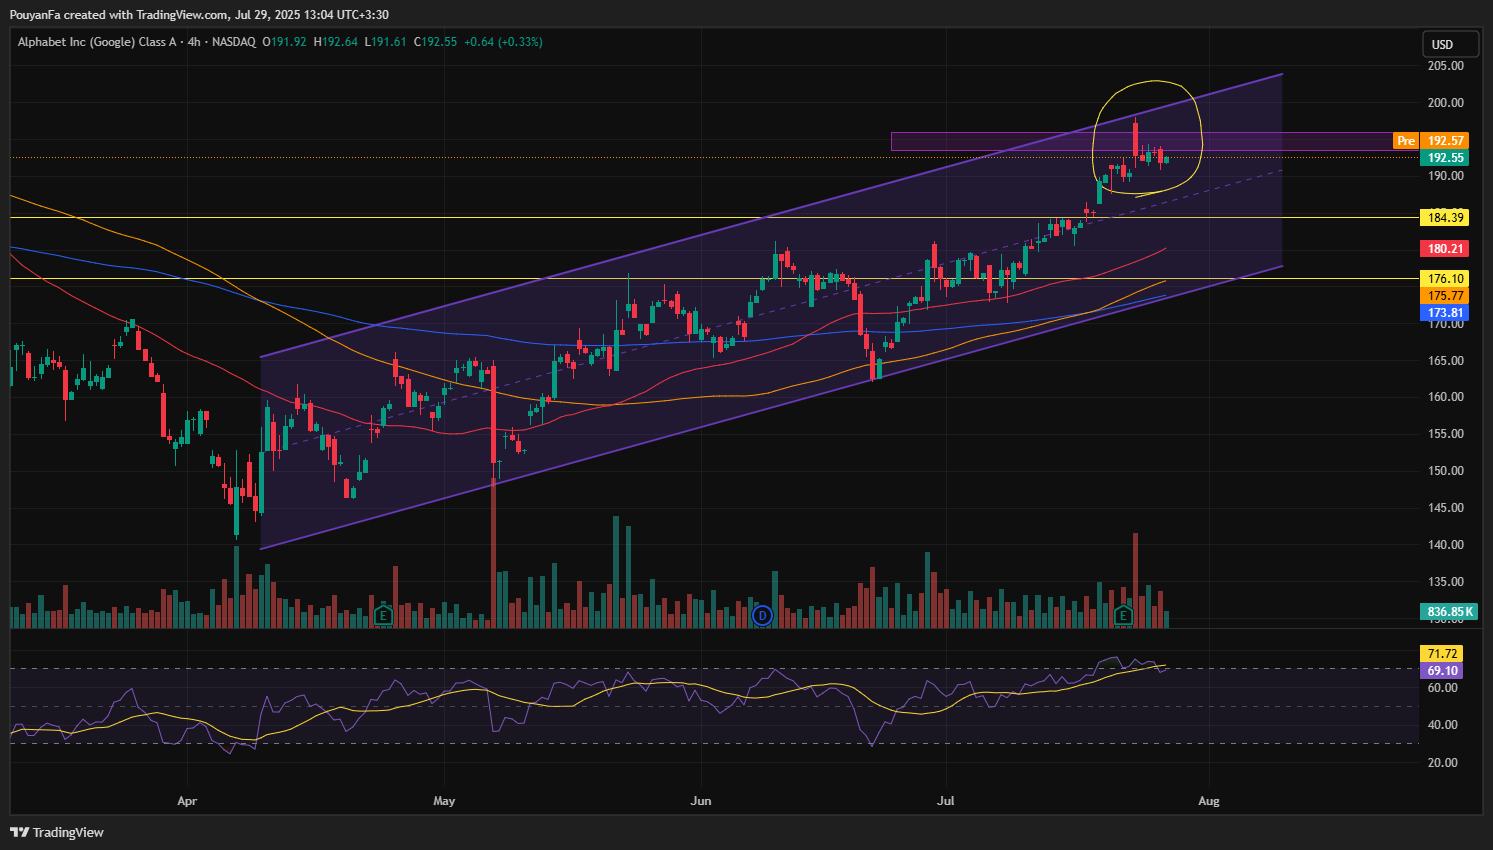Click the 140.00 price axis label
The height and width of the screenshot is (850, 1493).
coord(1445,545)
